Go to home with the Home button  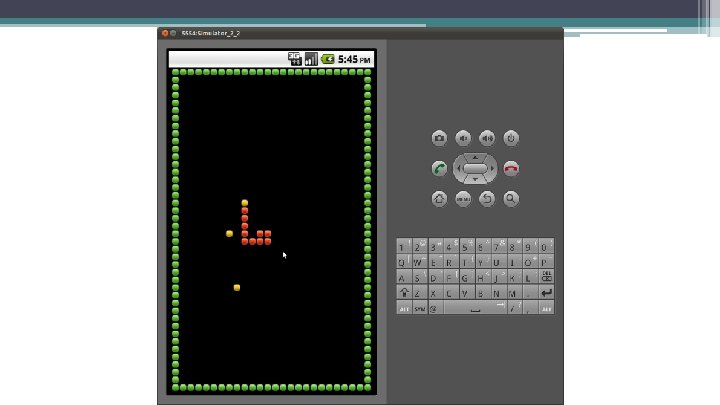click(x=439, y=199)
